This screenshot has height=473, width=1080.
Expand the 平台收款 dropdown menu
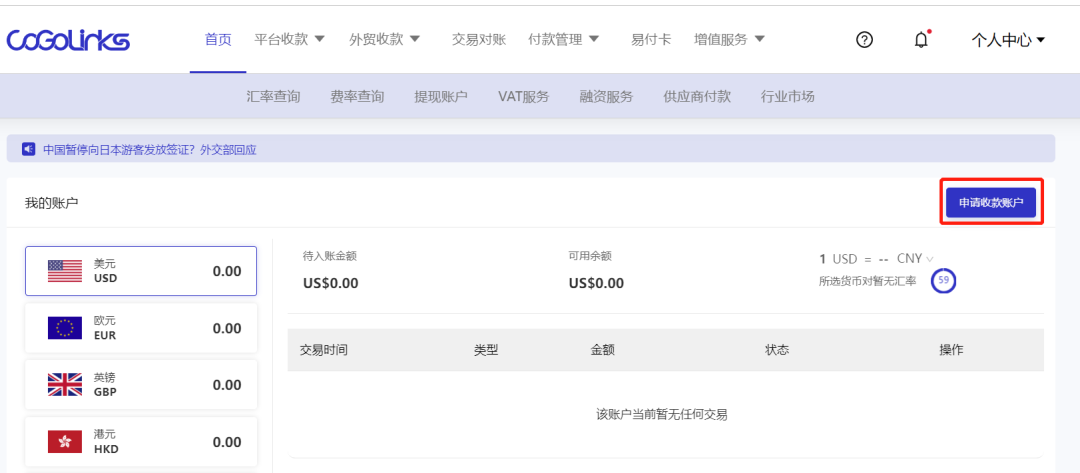click(x=289, y=39)
